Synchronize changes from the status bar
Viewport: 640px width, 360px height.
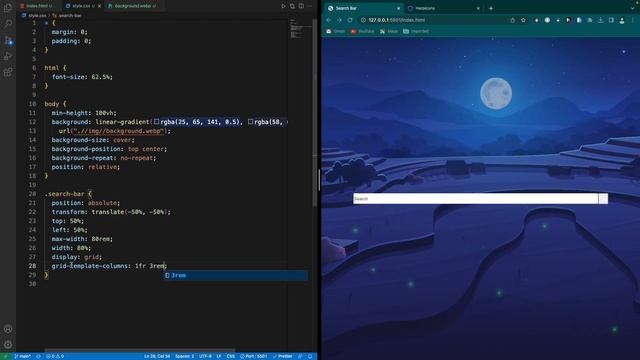coord(38,356)
